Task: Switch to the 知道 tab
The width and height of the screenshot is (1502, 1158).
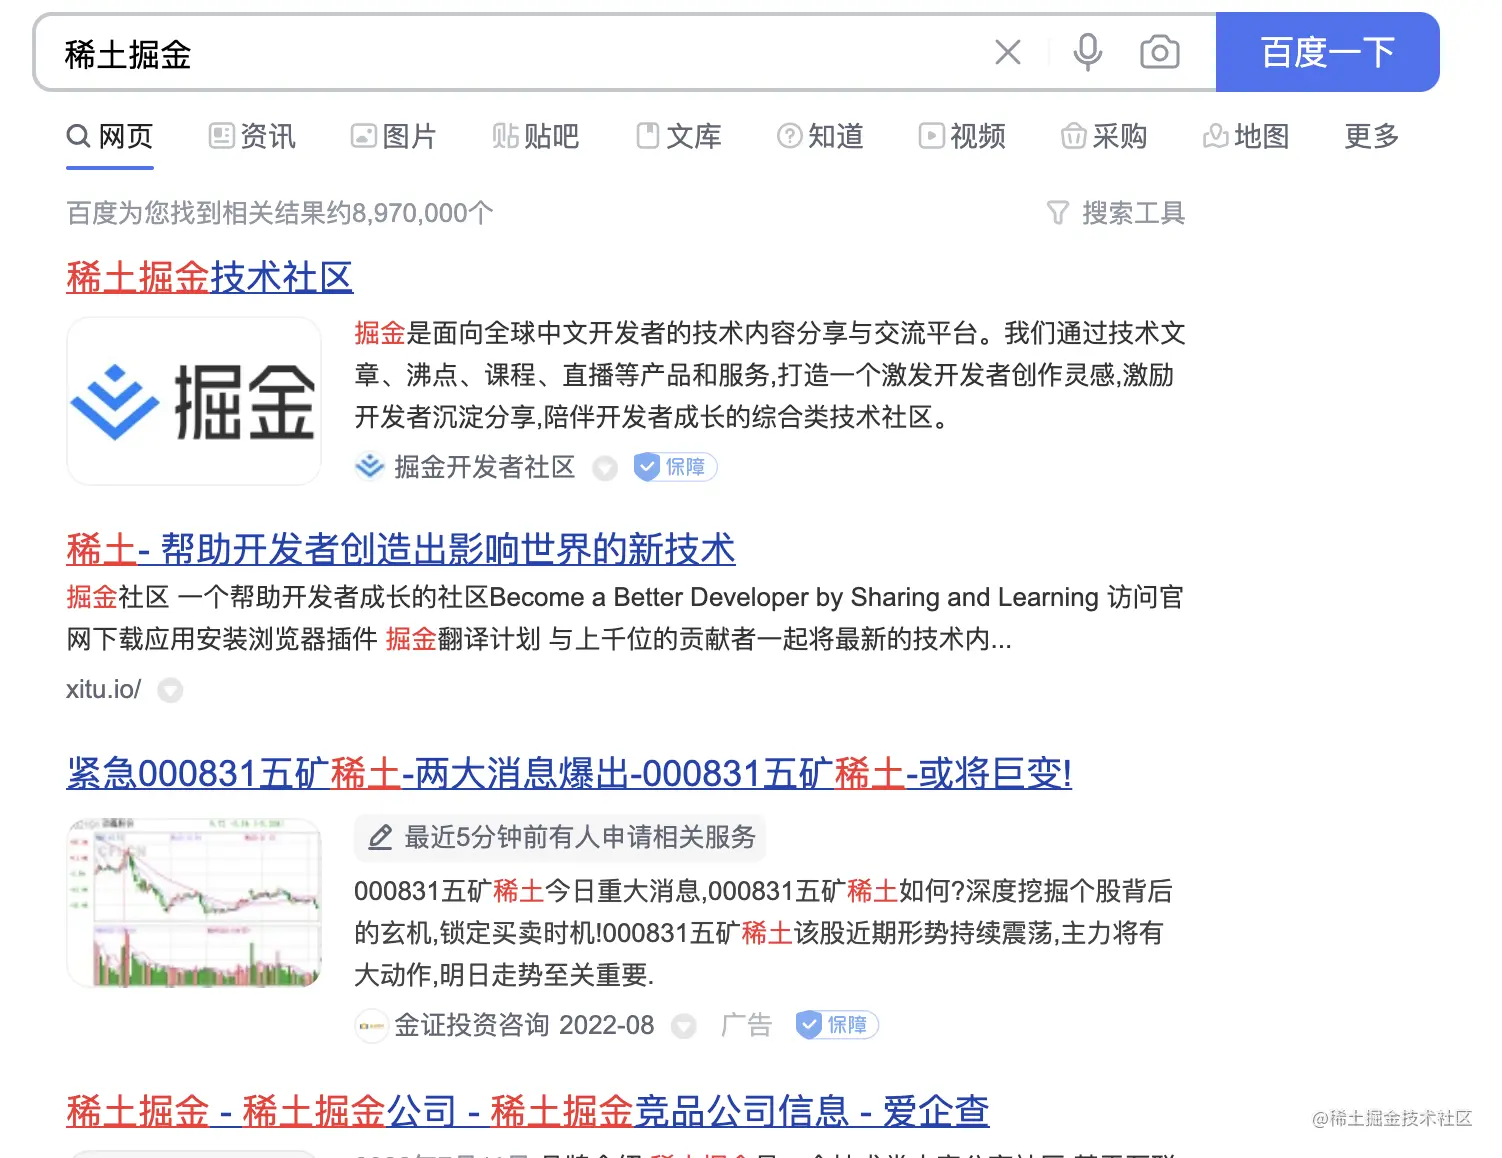Action: tap(820, 136)
